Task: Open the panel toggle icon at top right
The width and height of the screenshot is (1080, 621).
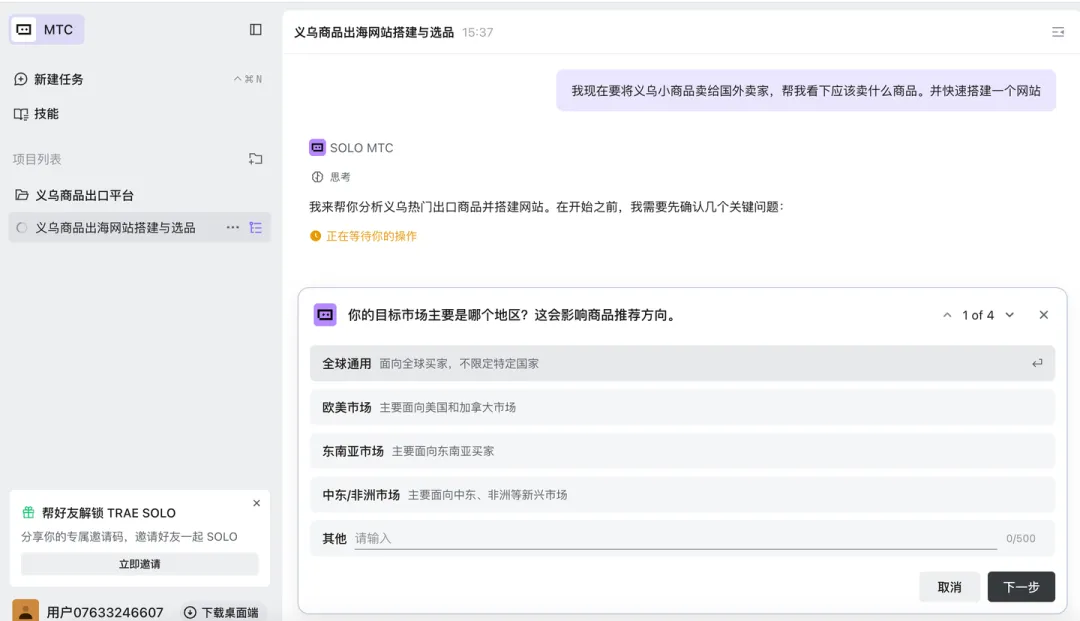Action: (x=1058, y=32)
